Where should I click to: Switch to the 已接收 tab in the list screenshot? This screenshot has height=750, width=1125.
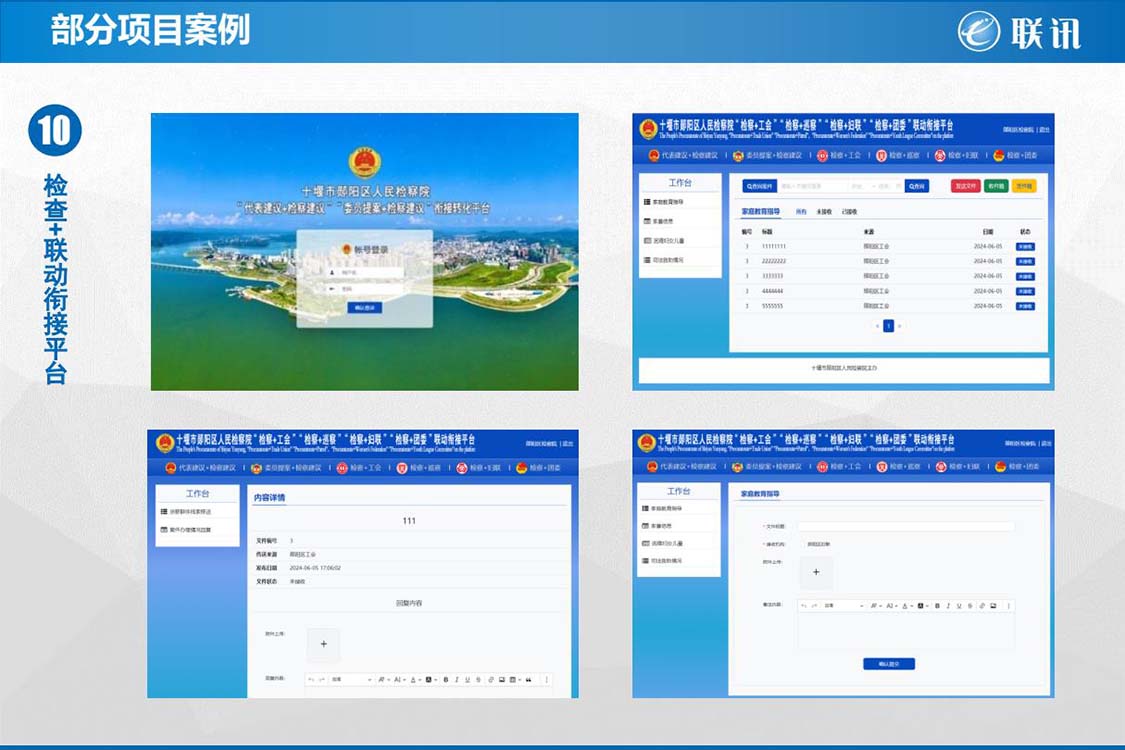tap(849, 212)
